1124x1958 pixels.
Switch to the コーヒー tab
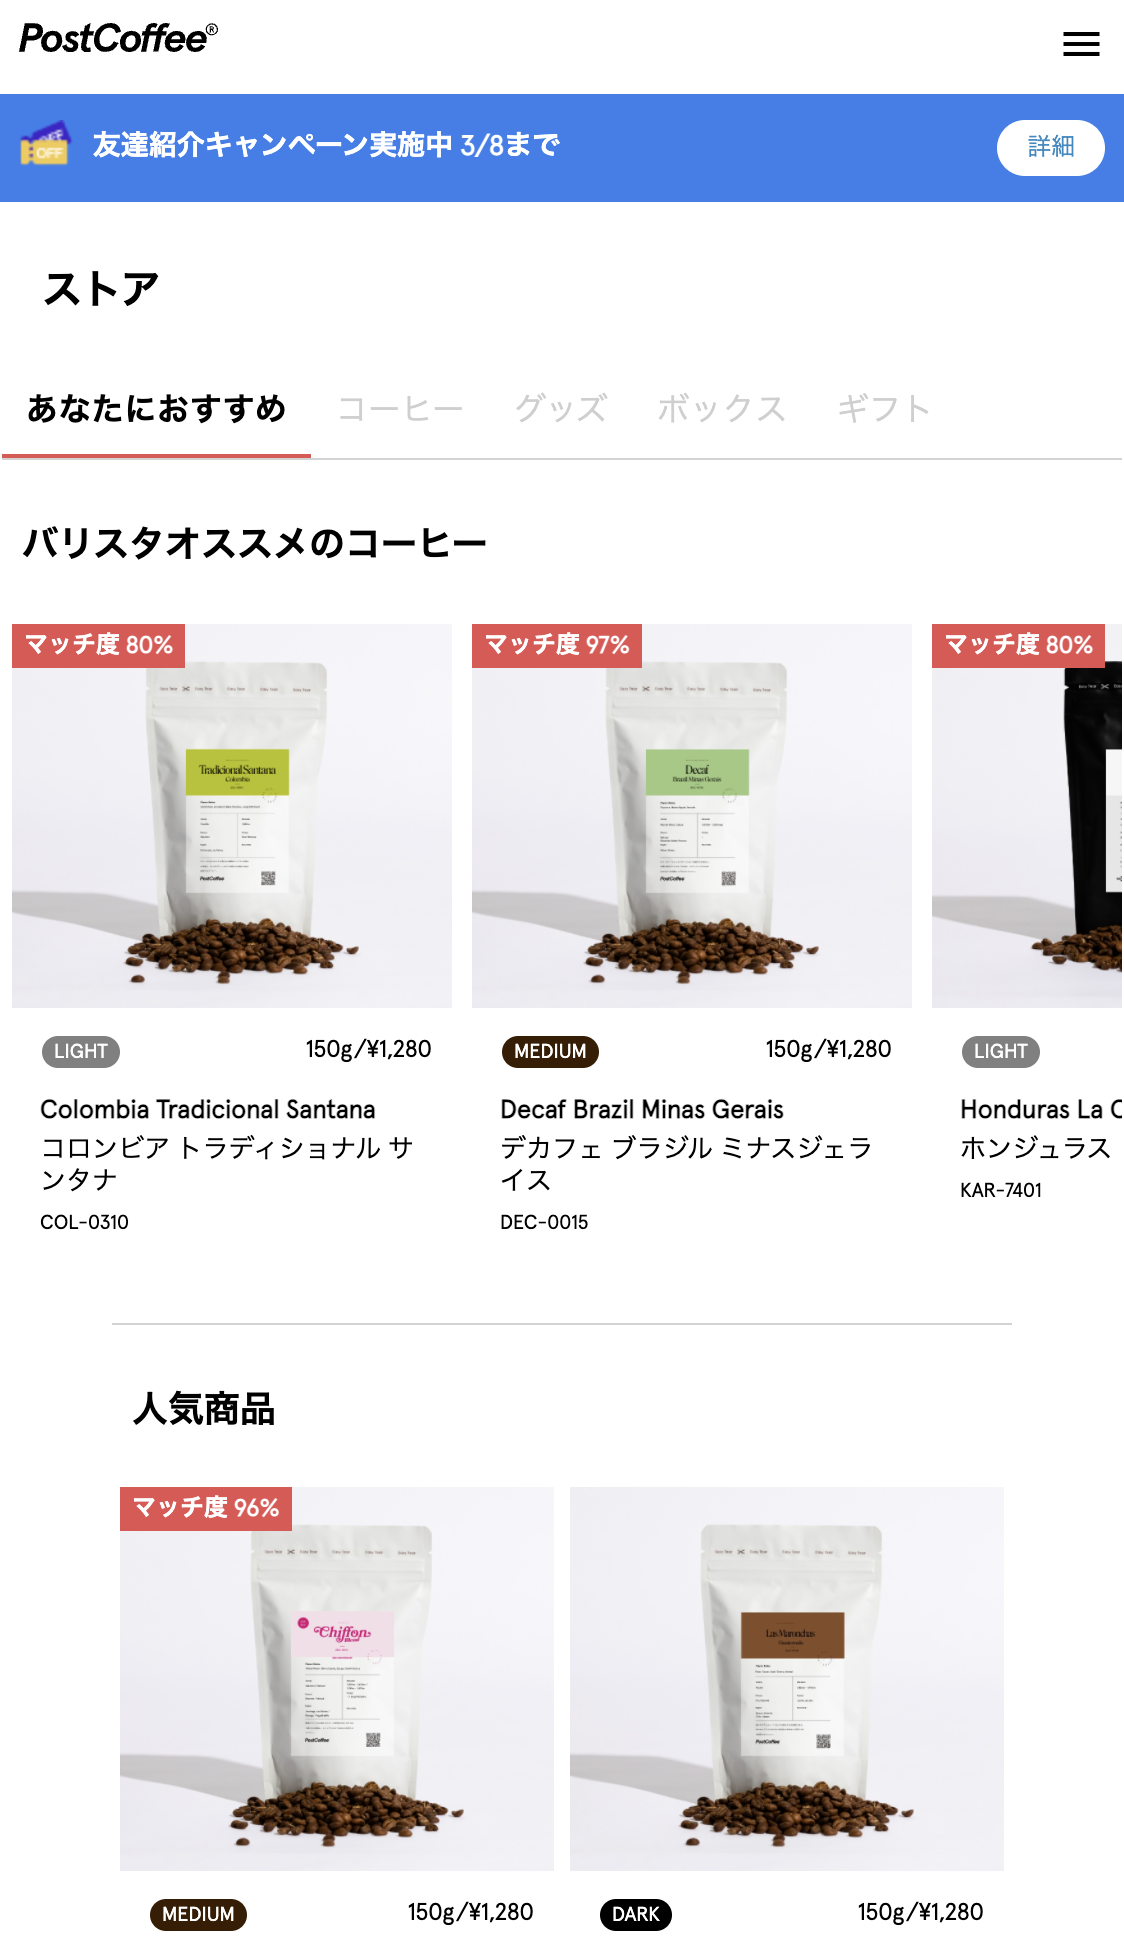[x=400, y=408]
